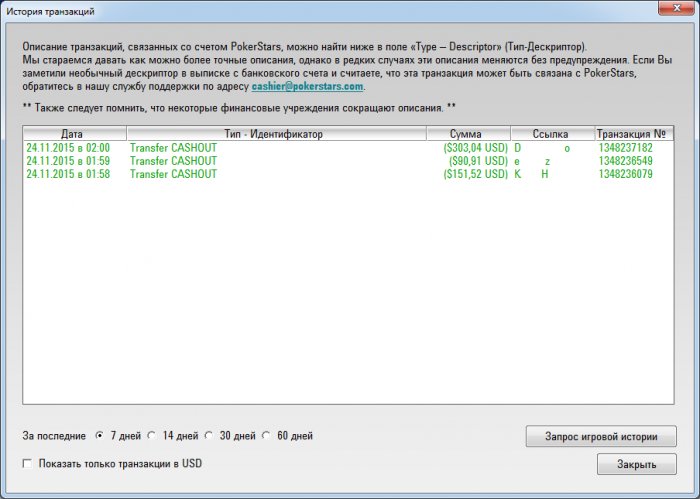Select the 30 дней radio button
This screenshot has width=700, height=499.
(x=208, y=435)
